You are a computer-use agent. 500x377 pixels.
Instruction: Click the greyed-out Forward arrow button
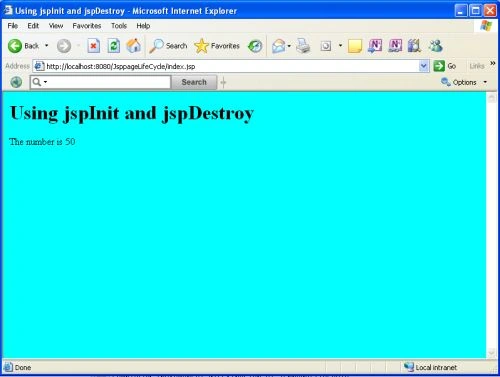coord(64,46)
